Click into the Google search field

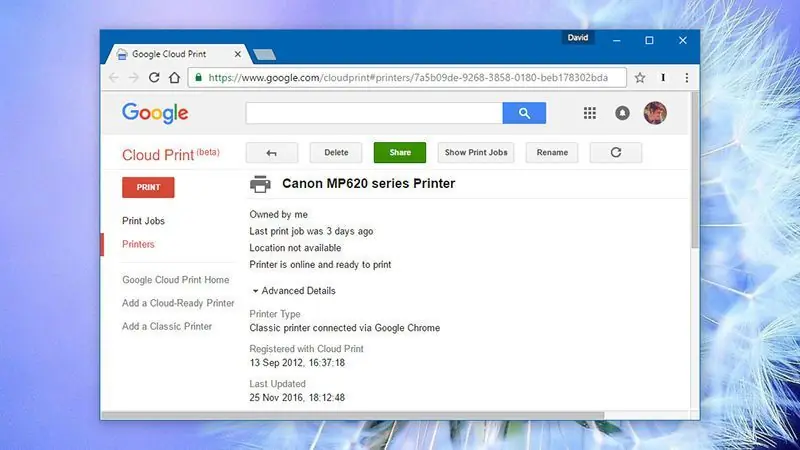coord(374,113)
